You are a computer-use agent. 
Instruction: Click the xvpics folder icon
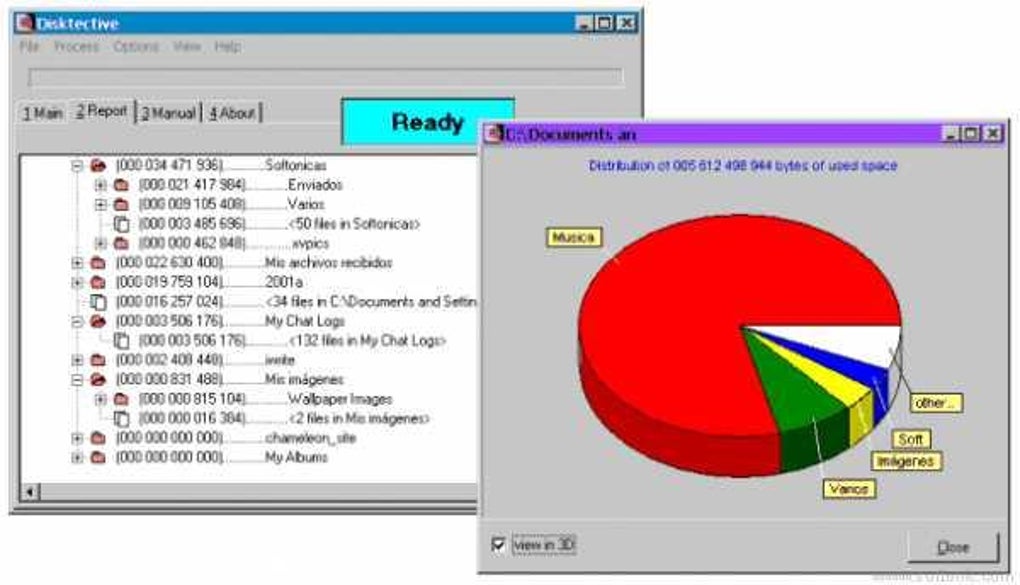121,243
